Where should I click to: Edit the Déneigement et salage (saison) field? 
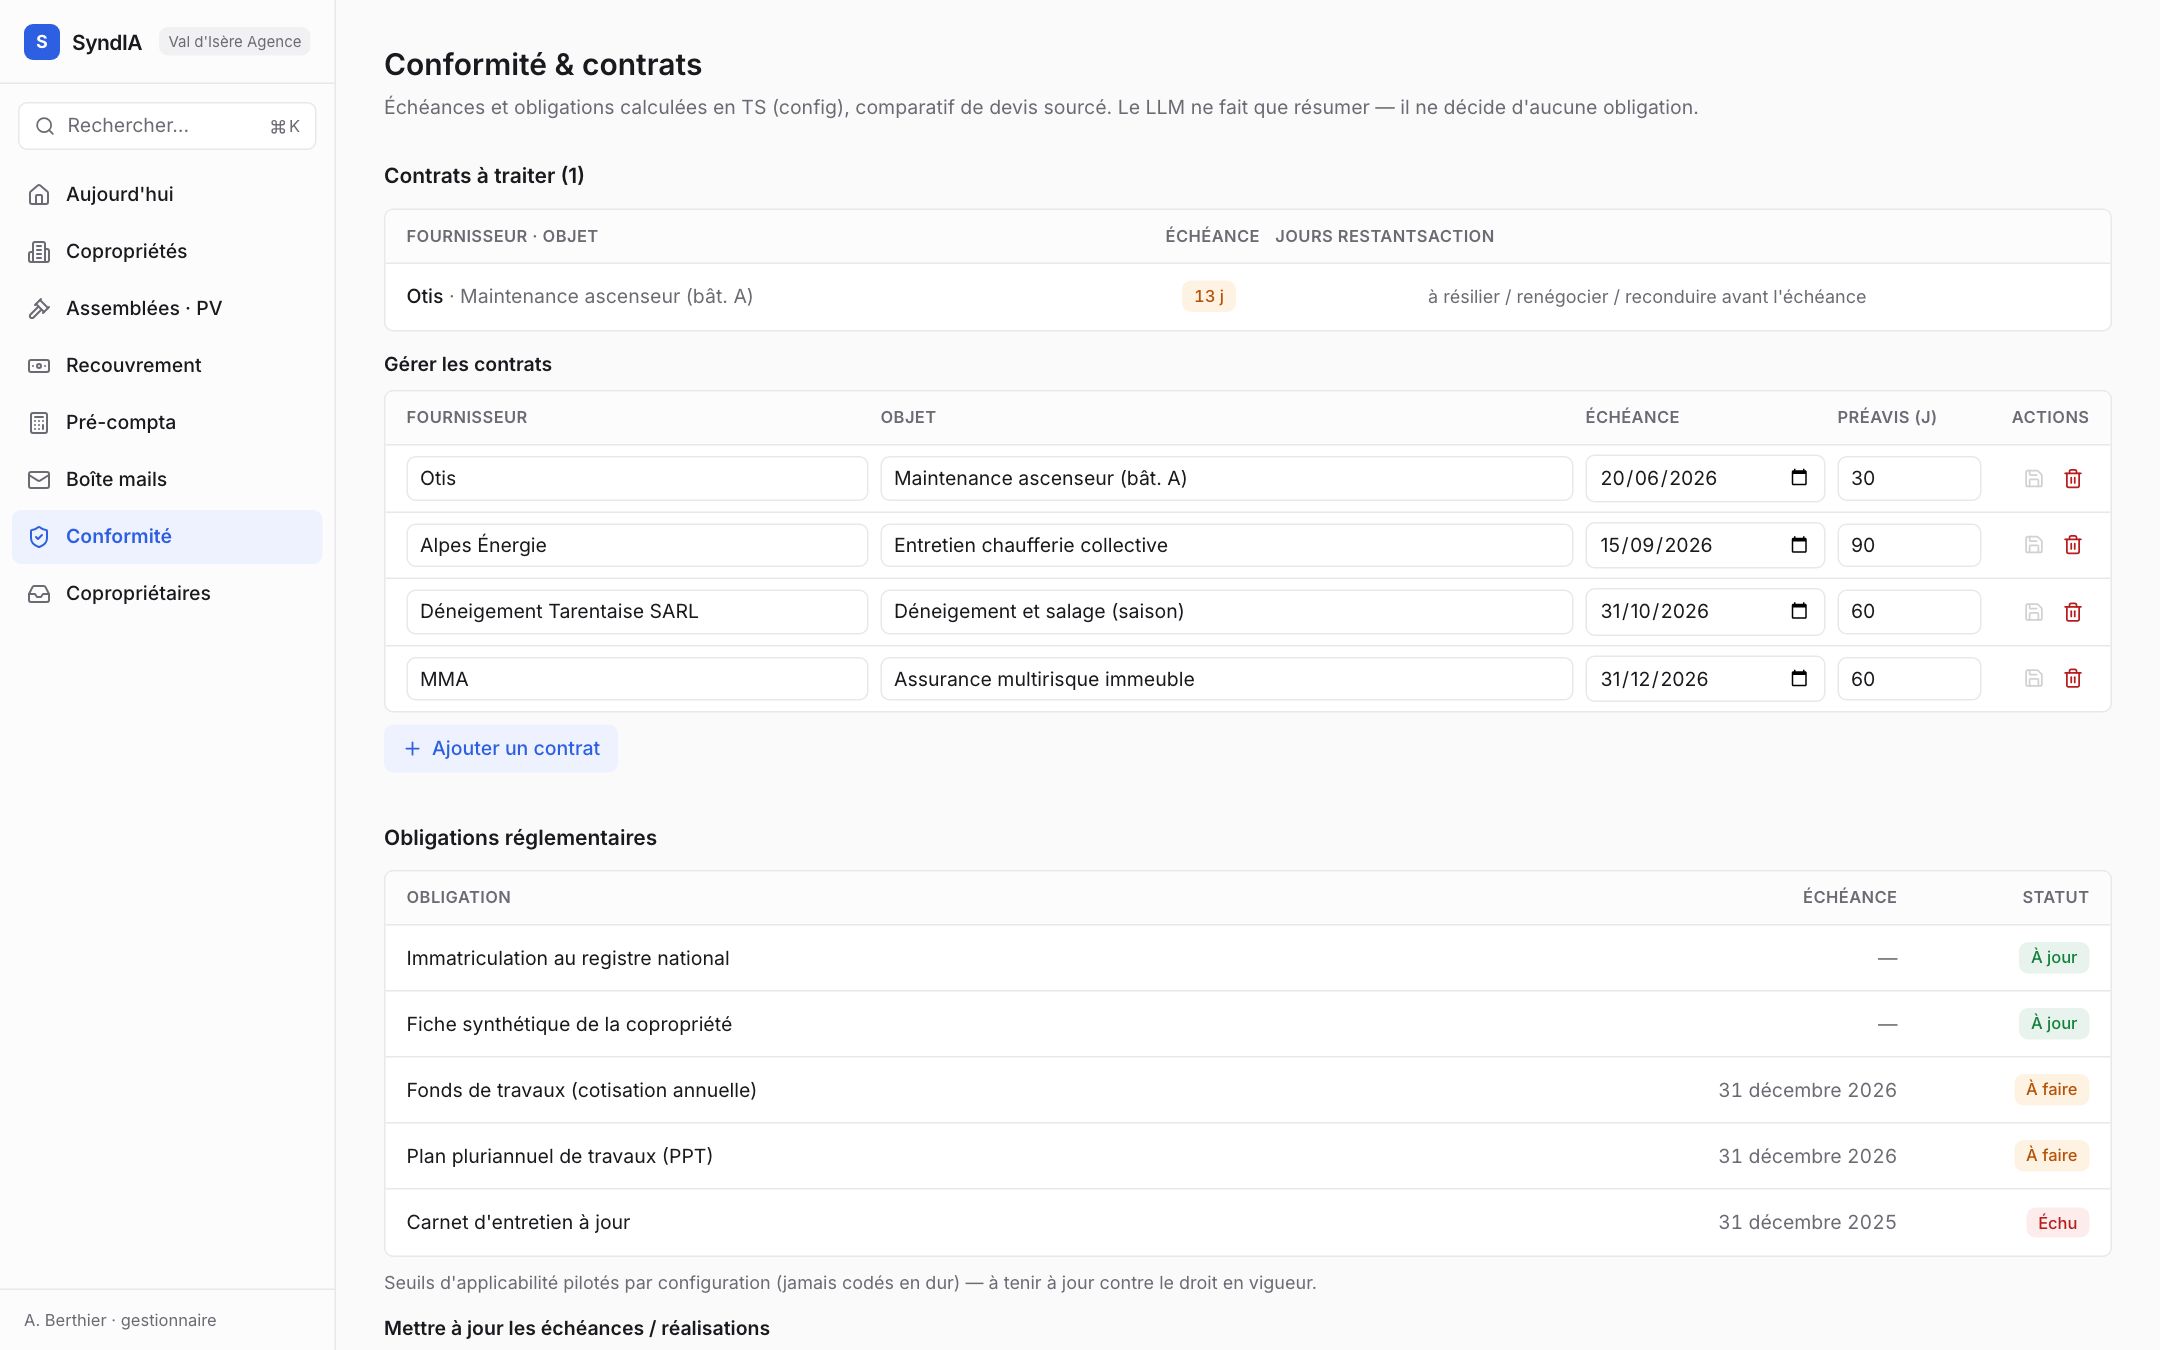(1226, 611)
